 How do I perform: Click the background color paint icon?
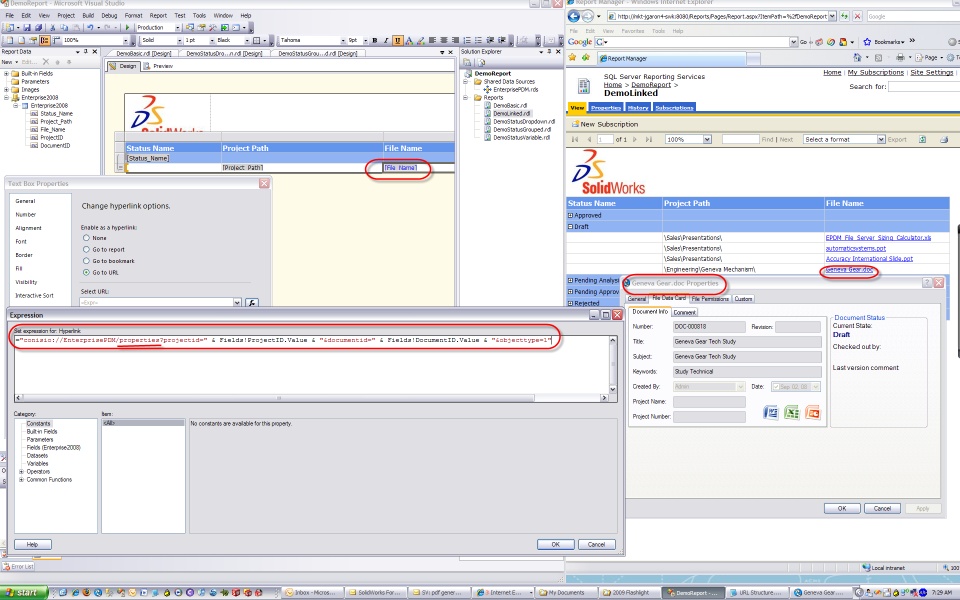[421, 40]
